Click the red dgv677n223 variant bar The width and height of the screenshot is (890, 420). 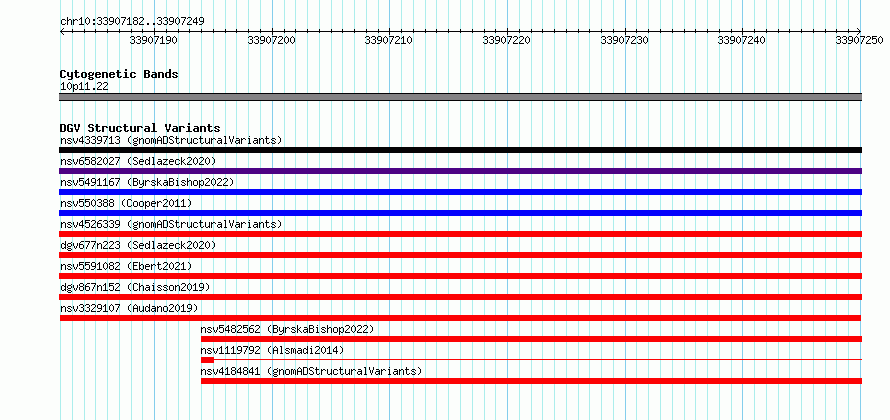(461, 255)
